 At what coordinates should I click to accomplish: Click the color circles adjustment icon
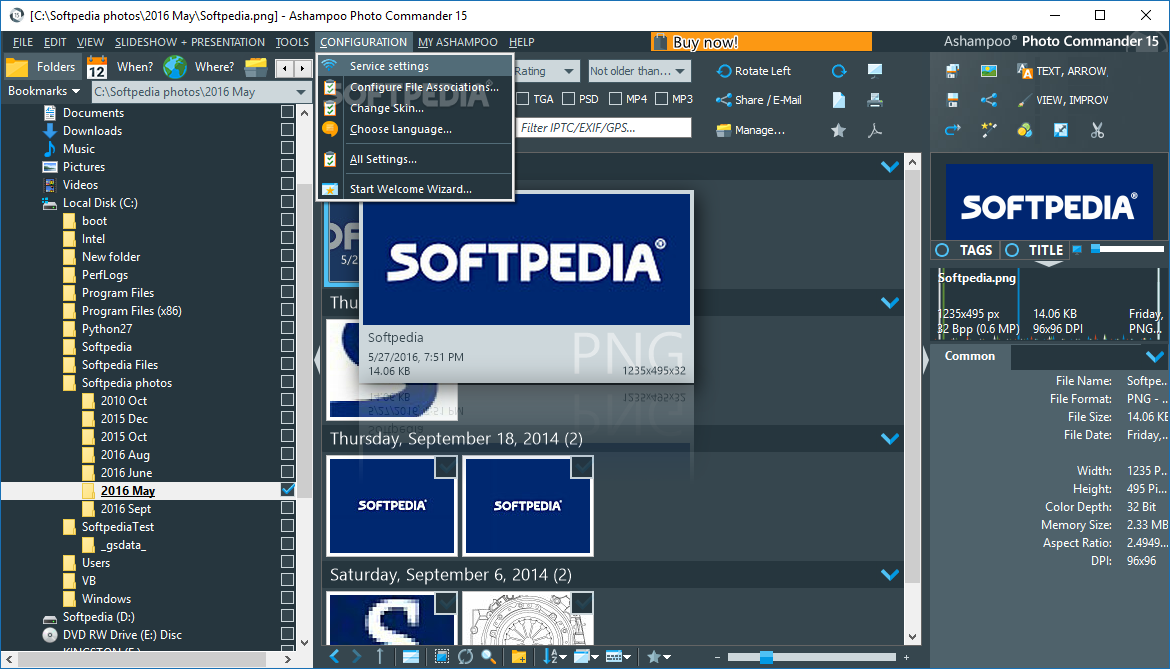pos(1024,131)
